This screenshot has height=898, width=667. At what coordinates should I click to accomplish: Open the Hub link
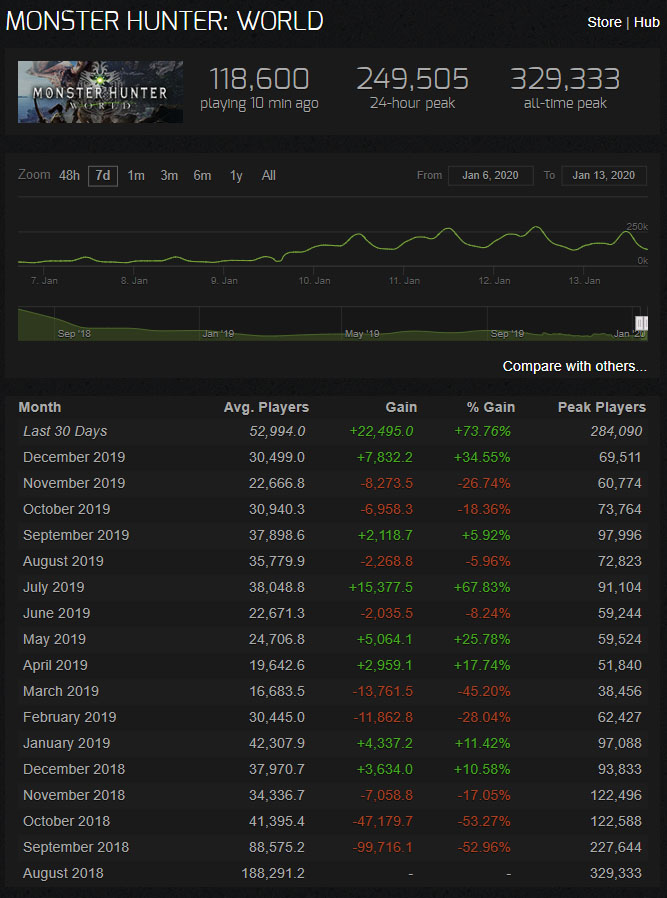(646, 22)
